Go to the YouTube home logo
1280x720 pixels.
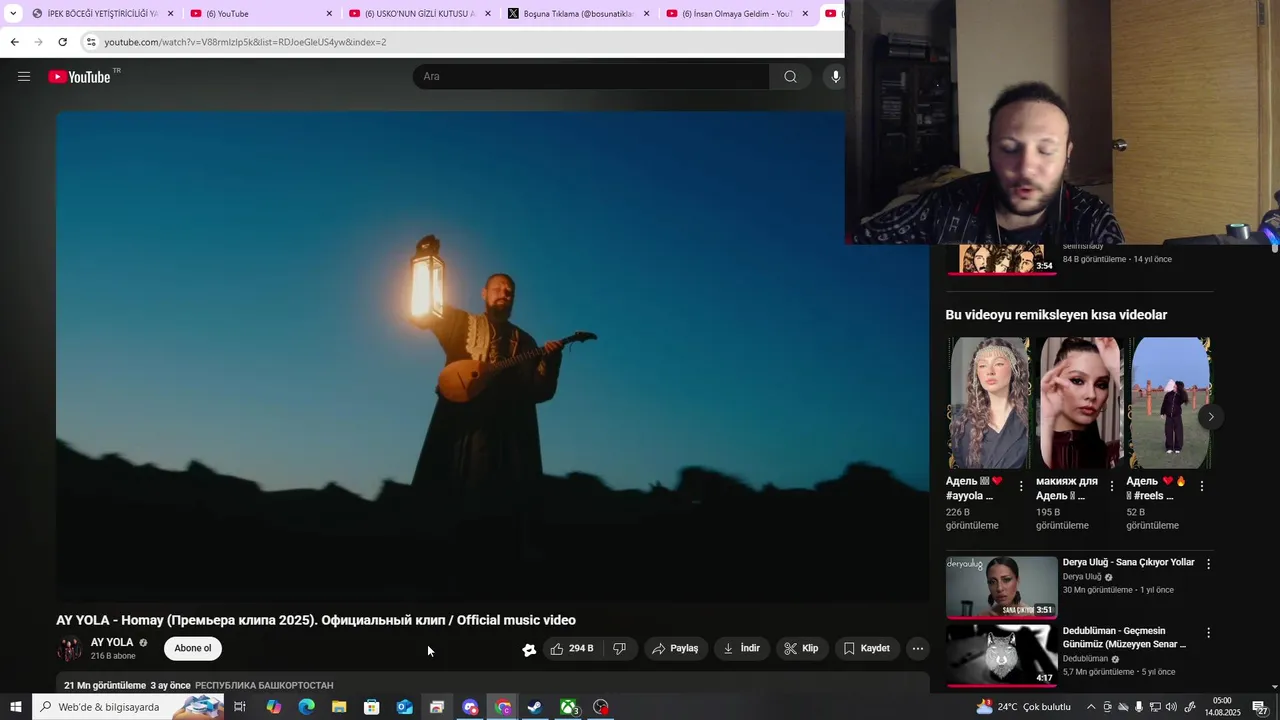80,77
